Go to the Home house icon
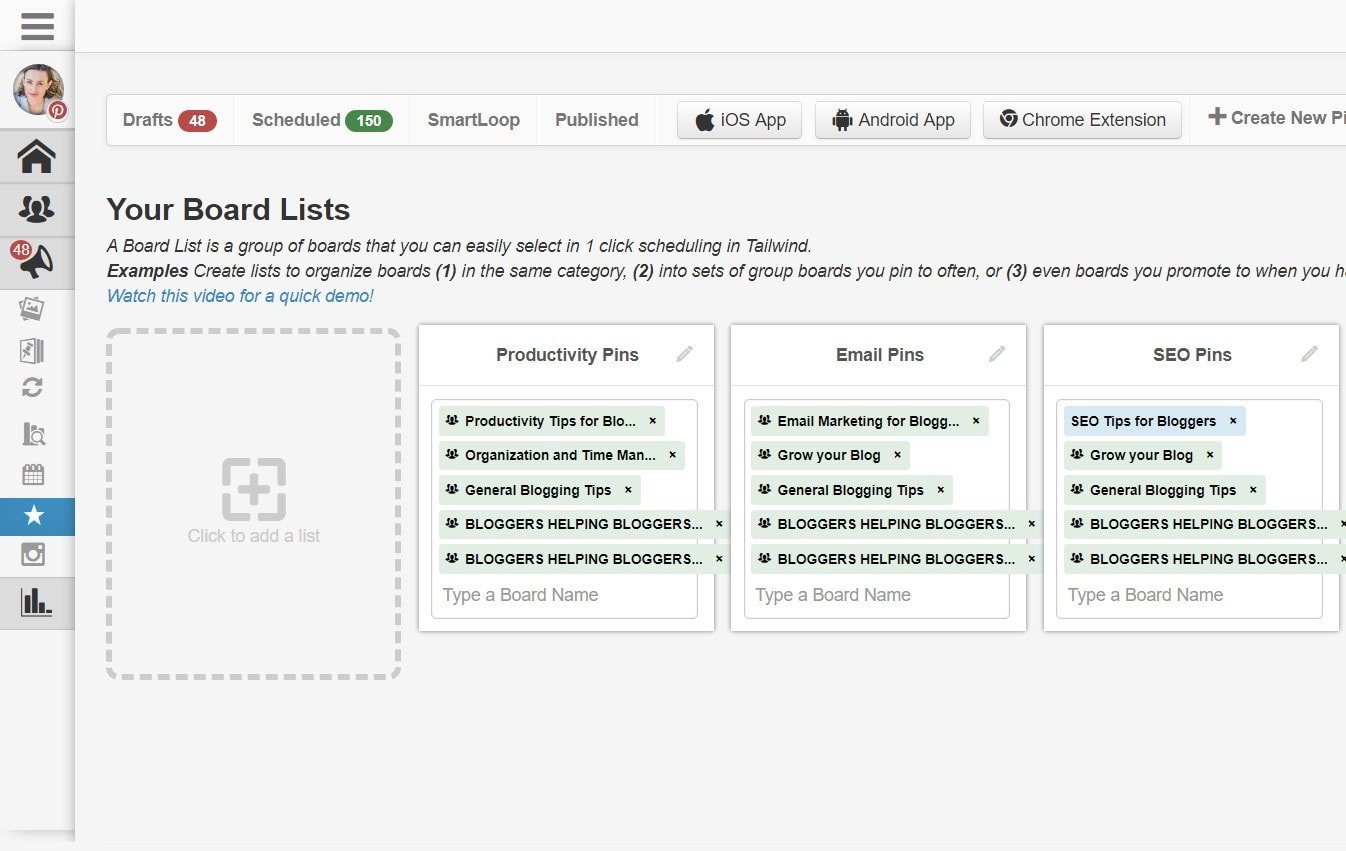This screenshot has height=851, width=1346. [37, 156]
